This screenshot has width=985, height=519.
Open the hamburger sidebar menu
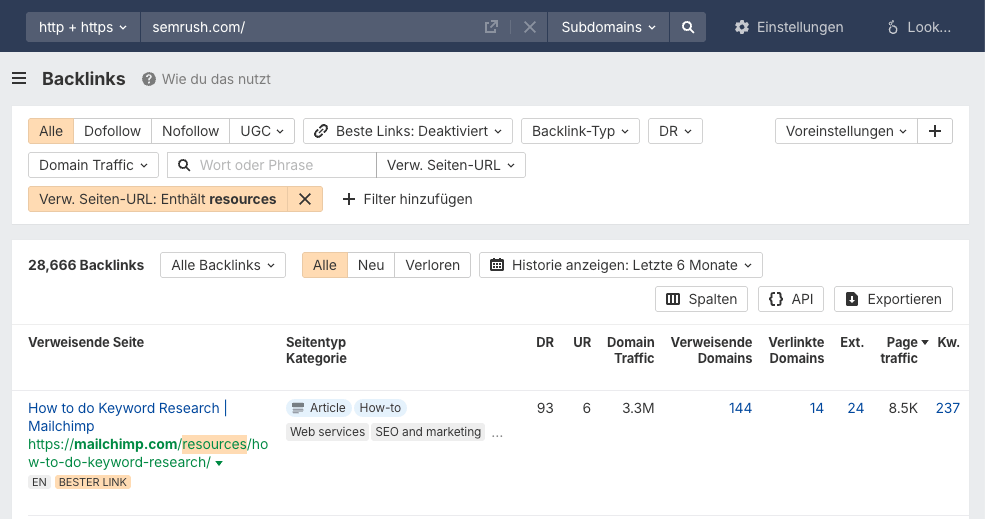click(x=19, y=79)
